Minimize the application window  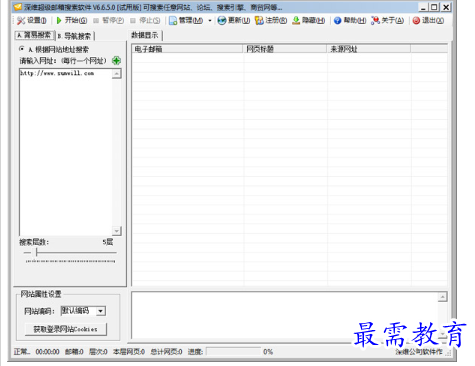[423, 7]
